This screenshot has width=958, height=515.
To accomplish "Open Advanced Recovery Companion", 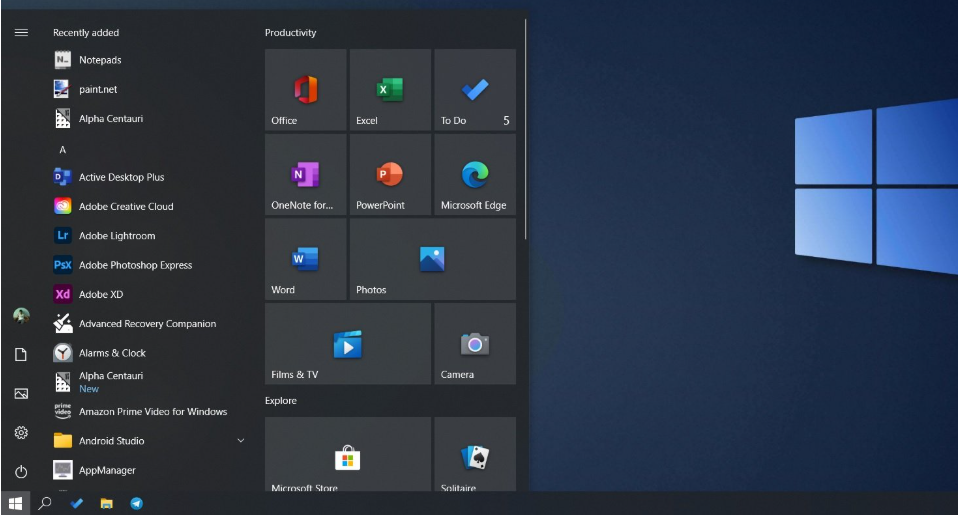I will coord(150,324).
